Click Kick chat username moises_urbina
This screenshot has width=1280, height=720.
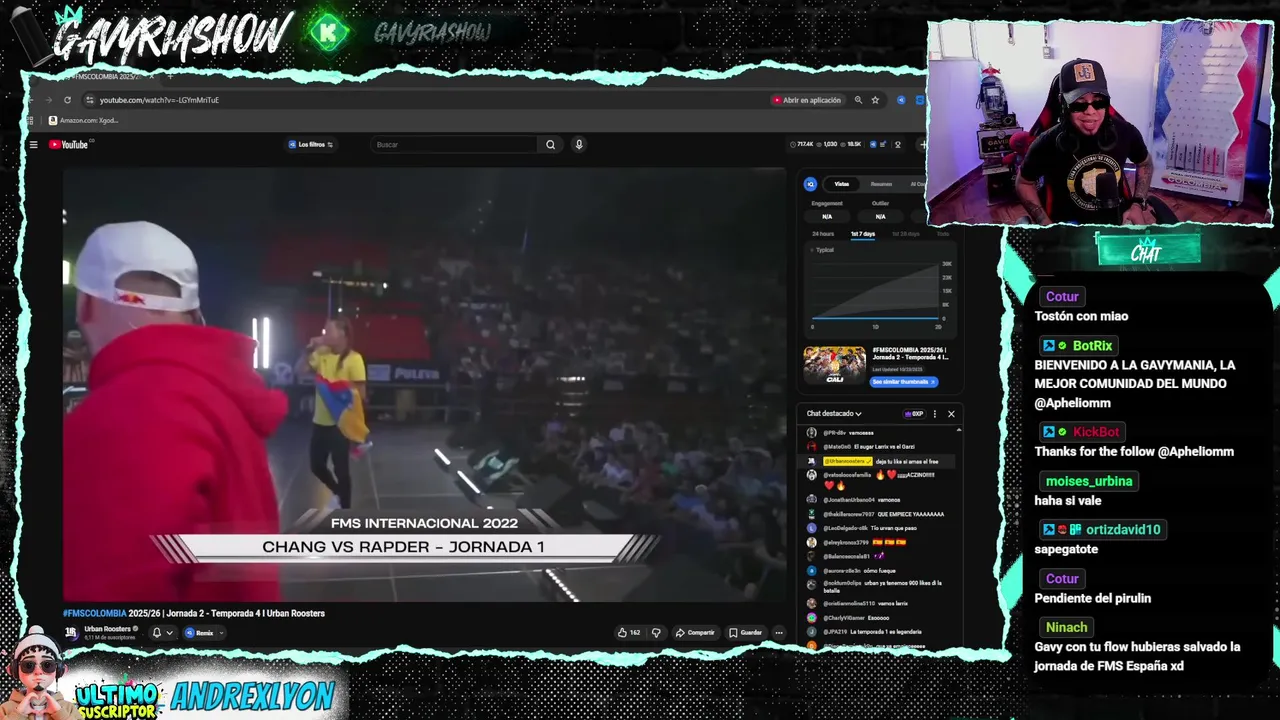(x=1089, y=481)
